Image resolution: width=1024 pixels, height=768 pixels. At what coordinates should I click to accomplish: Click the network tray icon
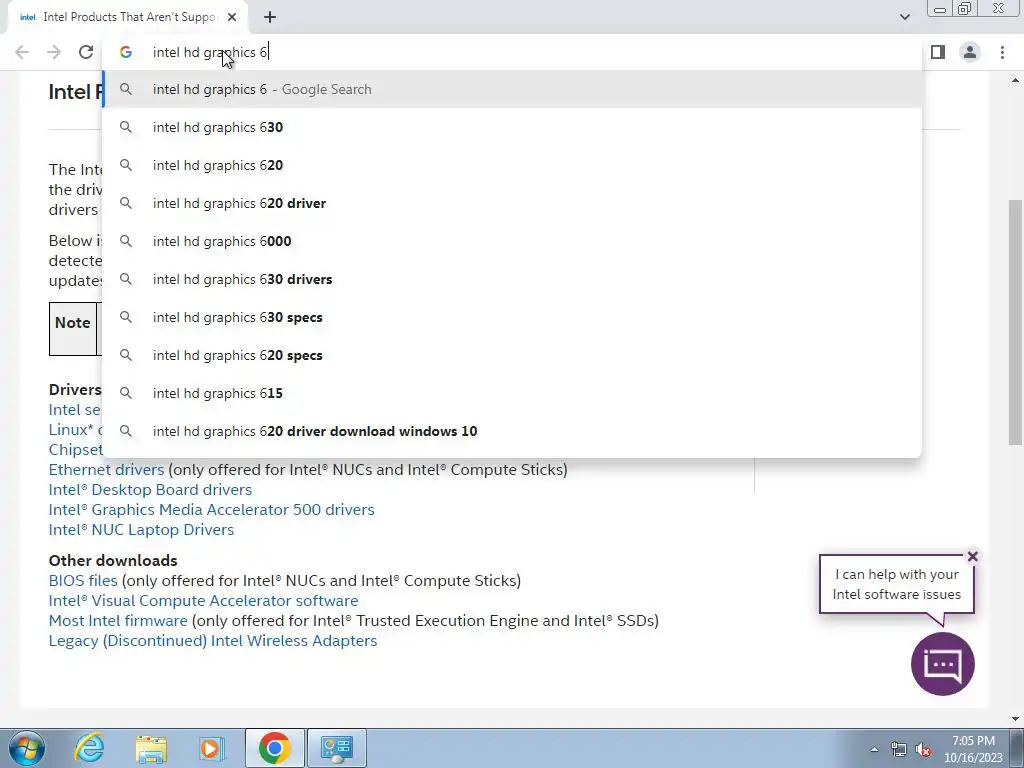(x=899, y=749)
